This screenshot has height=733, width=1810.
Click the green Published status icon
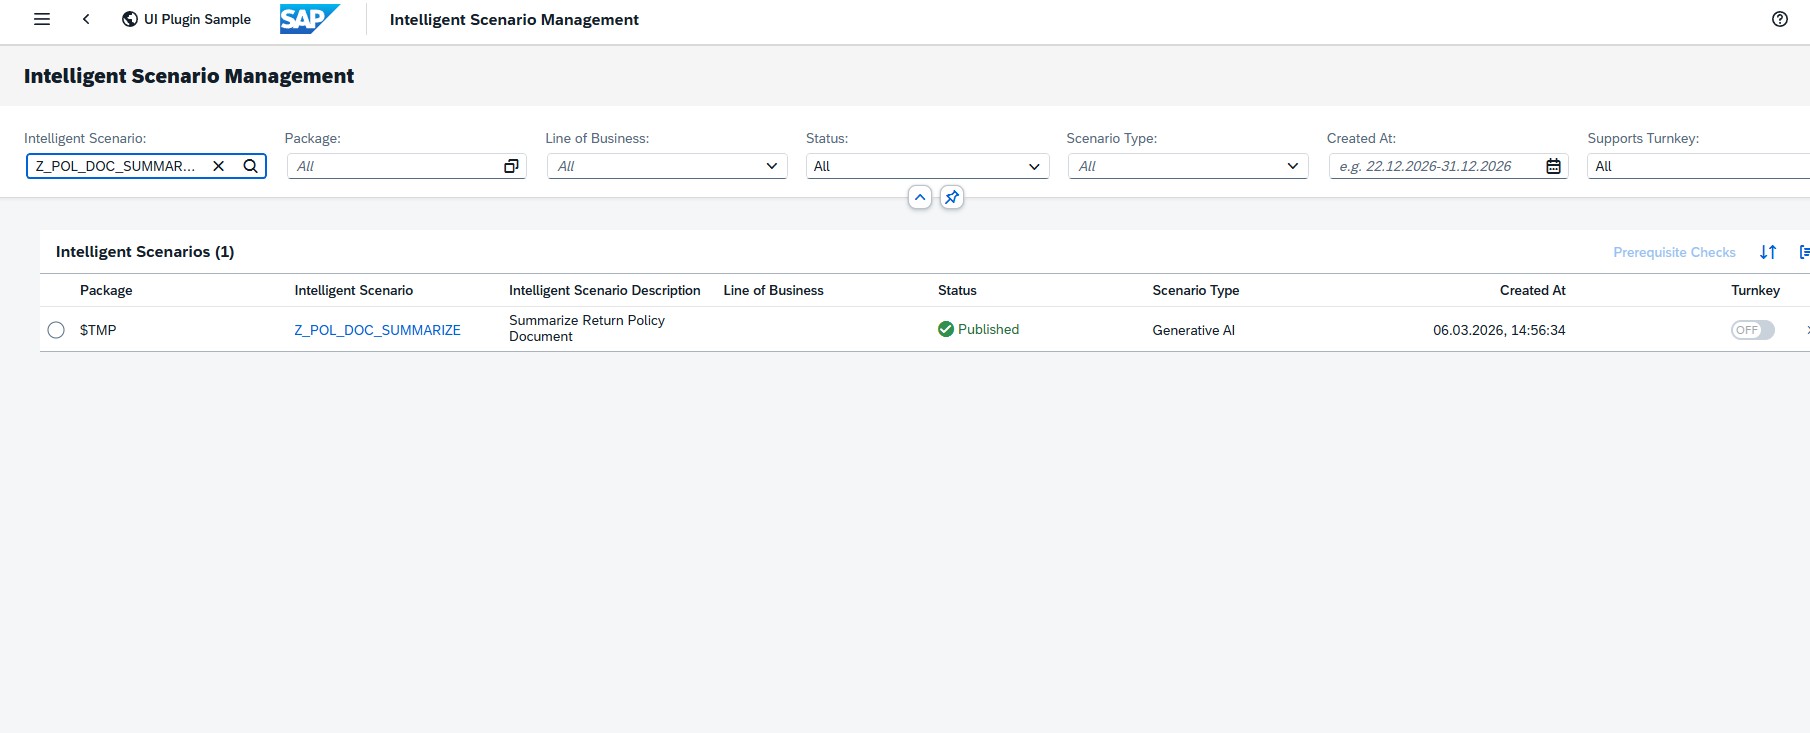946,329
